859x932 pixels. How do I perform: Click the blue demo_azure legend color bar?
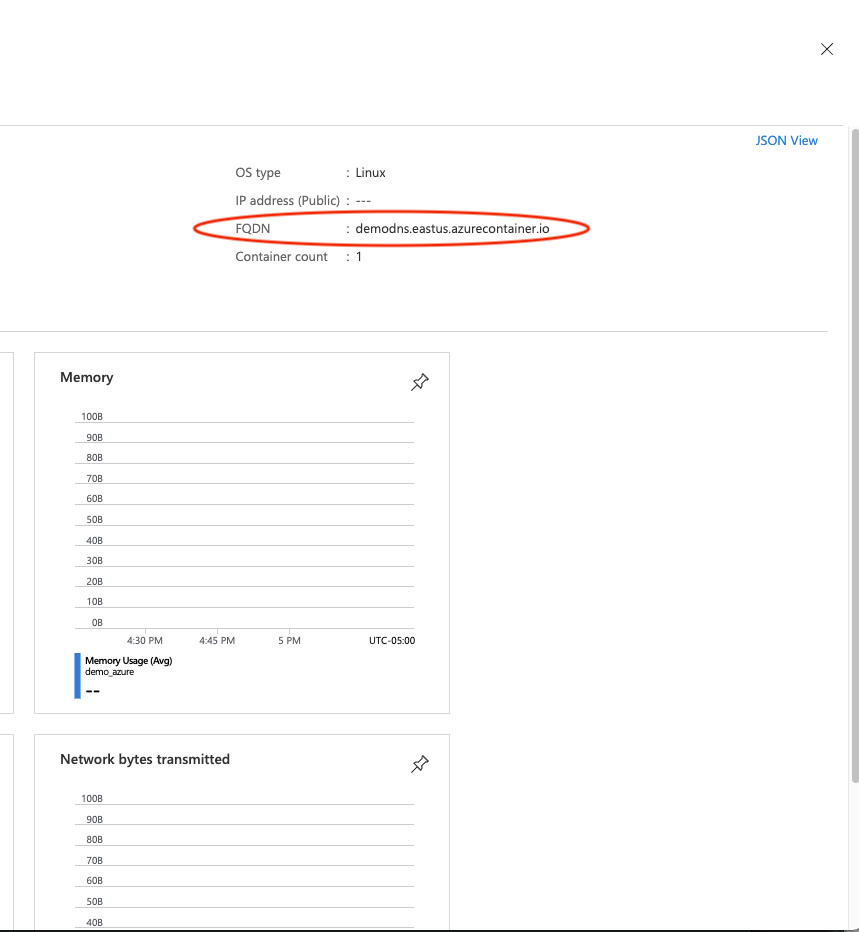[x=78, y=675]
